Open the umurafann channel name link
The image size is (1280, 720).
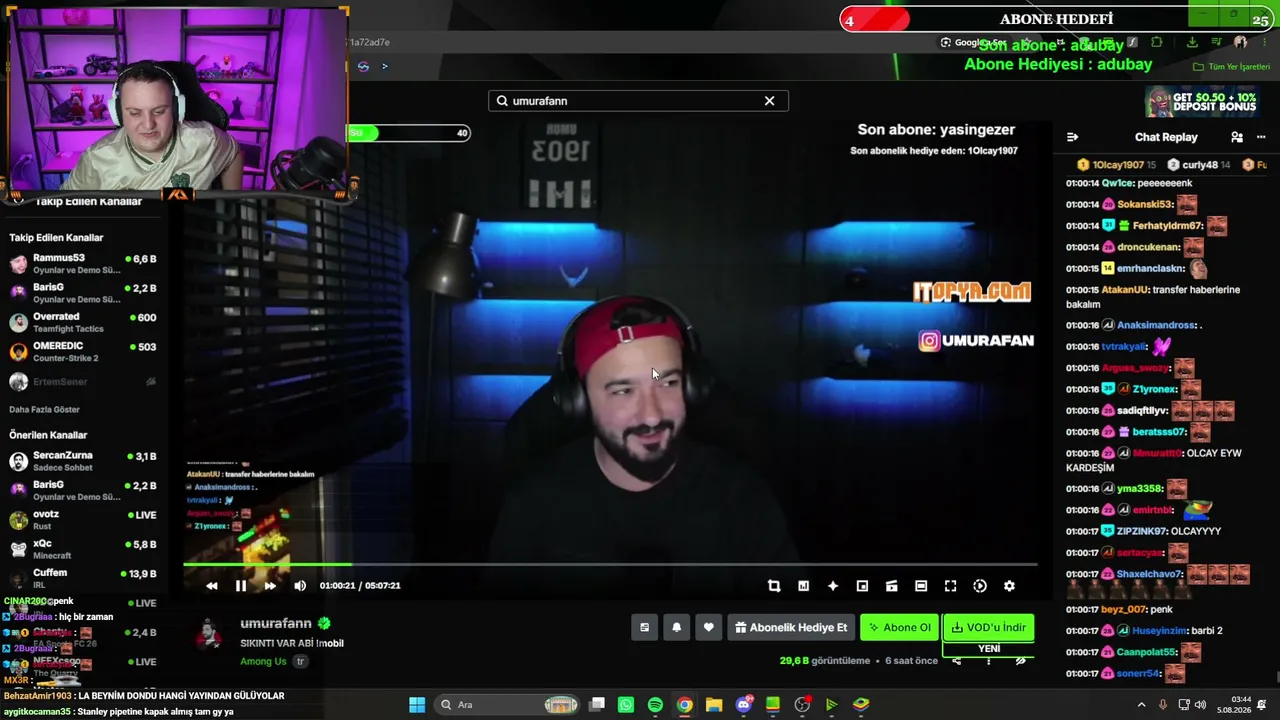276,623
